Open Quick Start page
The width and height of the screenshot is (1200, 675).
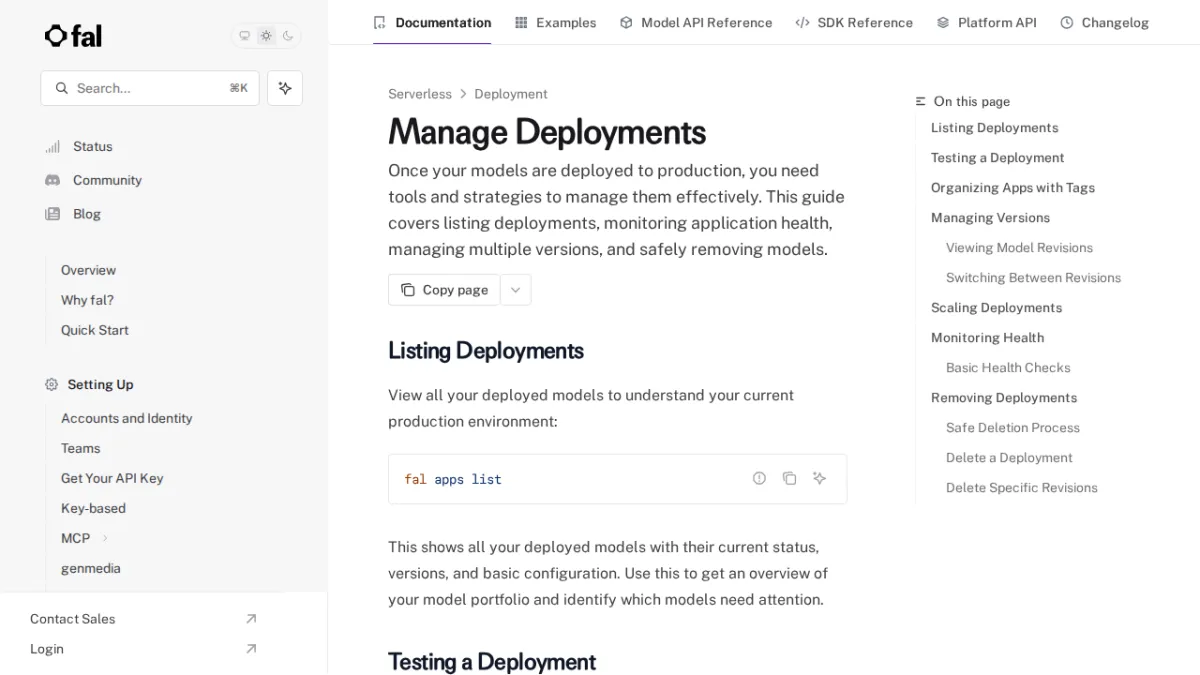click(x=94, y=330)
